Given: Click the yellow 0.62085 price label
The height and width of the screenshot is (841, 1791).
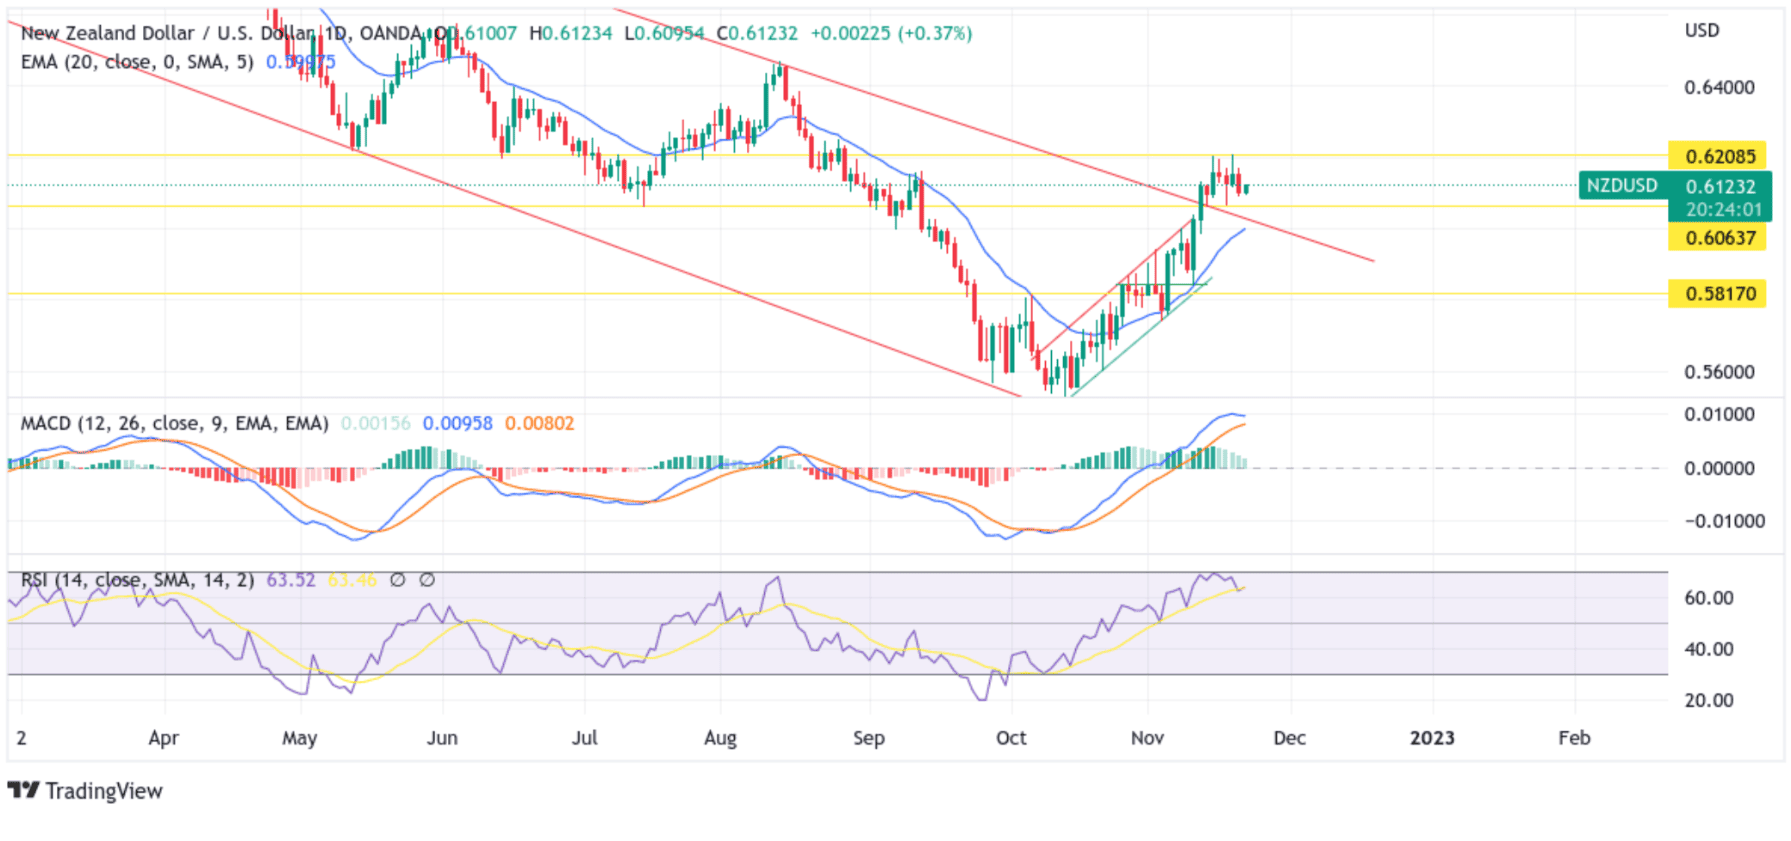Looking at the screenshot, I should 1718,156.
